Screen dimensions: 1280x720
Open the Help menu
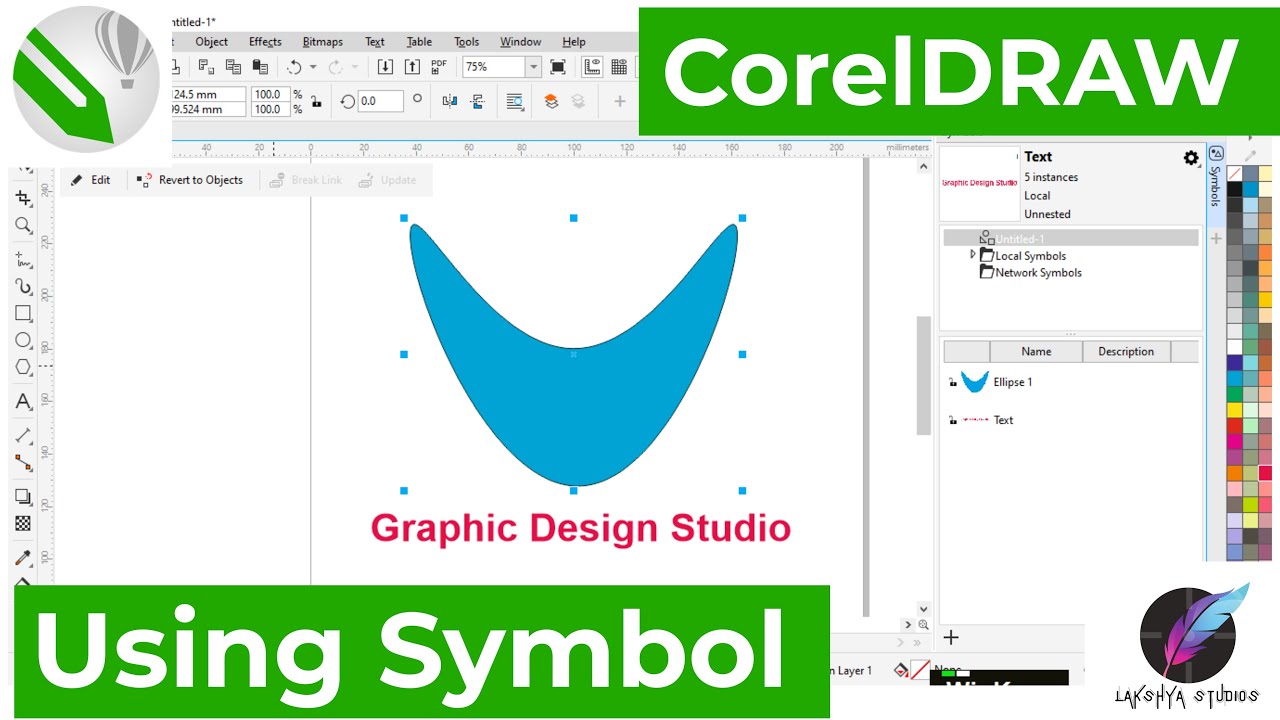point(574,42)
